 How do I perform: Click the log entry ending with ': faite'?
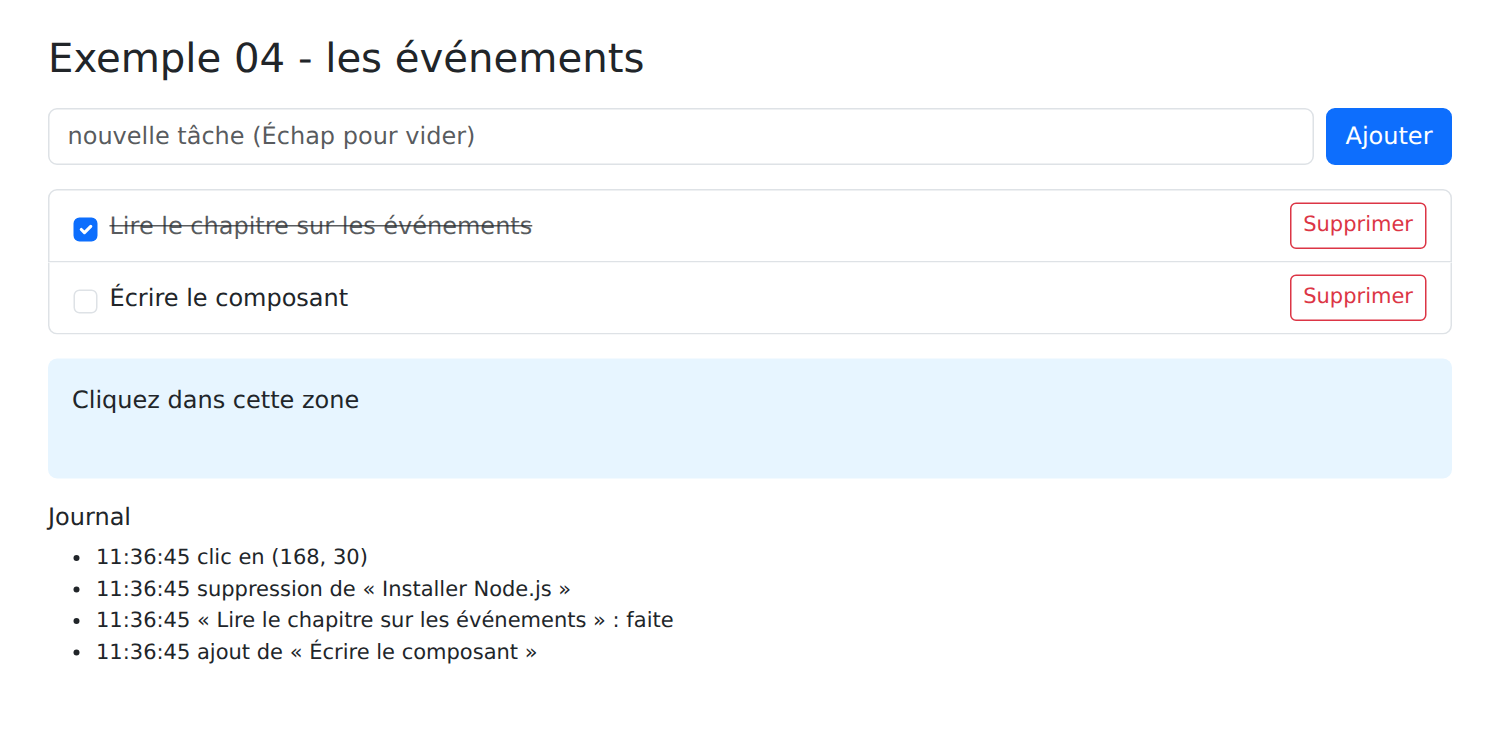(385, 620)
